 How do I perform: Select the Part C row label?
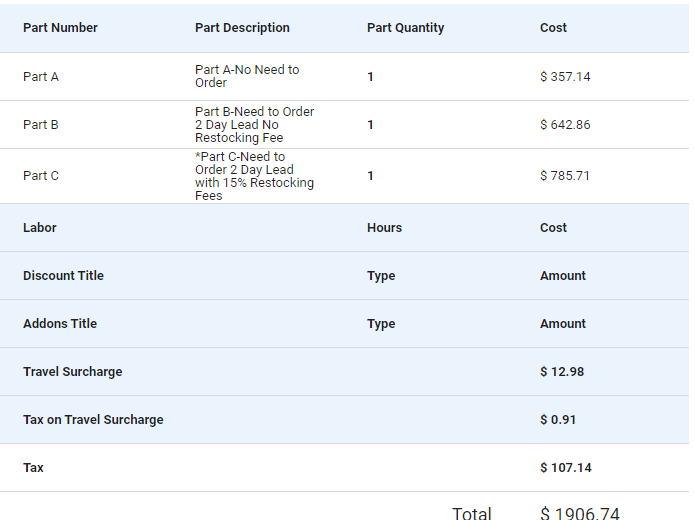pyautogui.click(x=41, y=176)
